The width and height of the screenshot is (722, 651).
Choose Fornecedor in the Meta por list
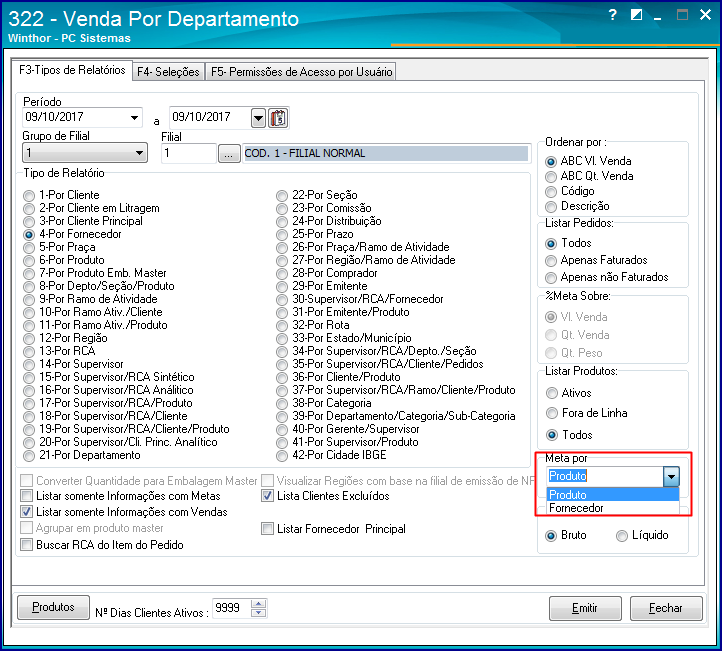pos(612,508)
